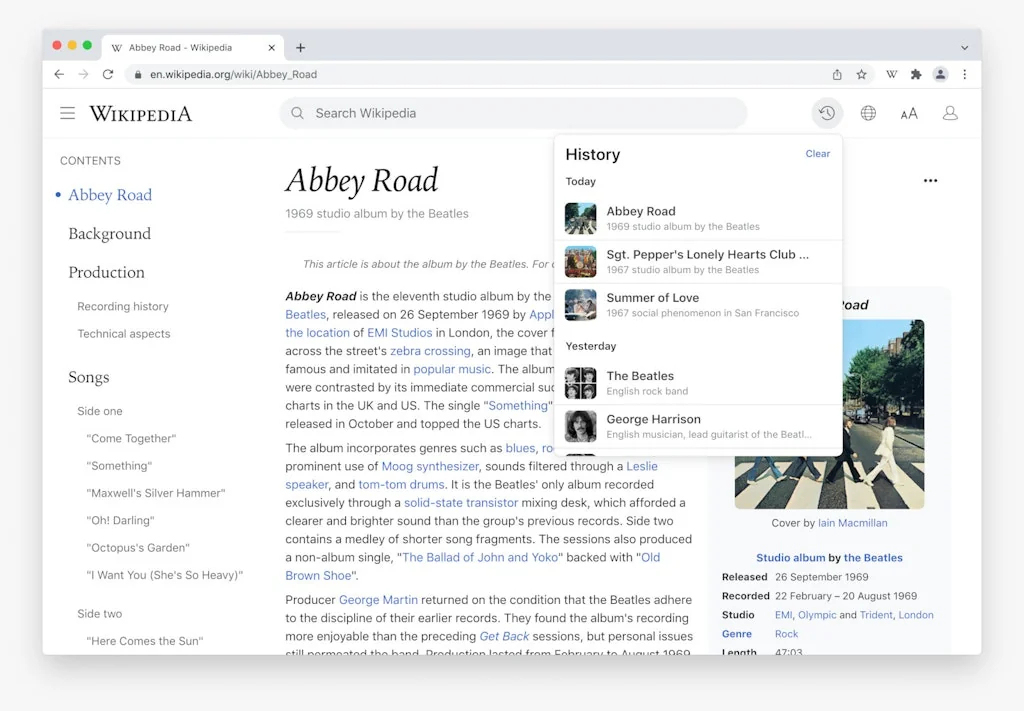Expand the chevron at the tab bar's right

(x=963, y=47)
